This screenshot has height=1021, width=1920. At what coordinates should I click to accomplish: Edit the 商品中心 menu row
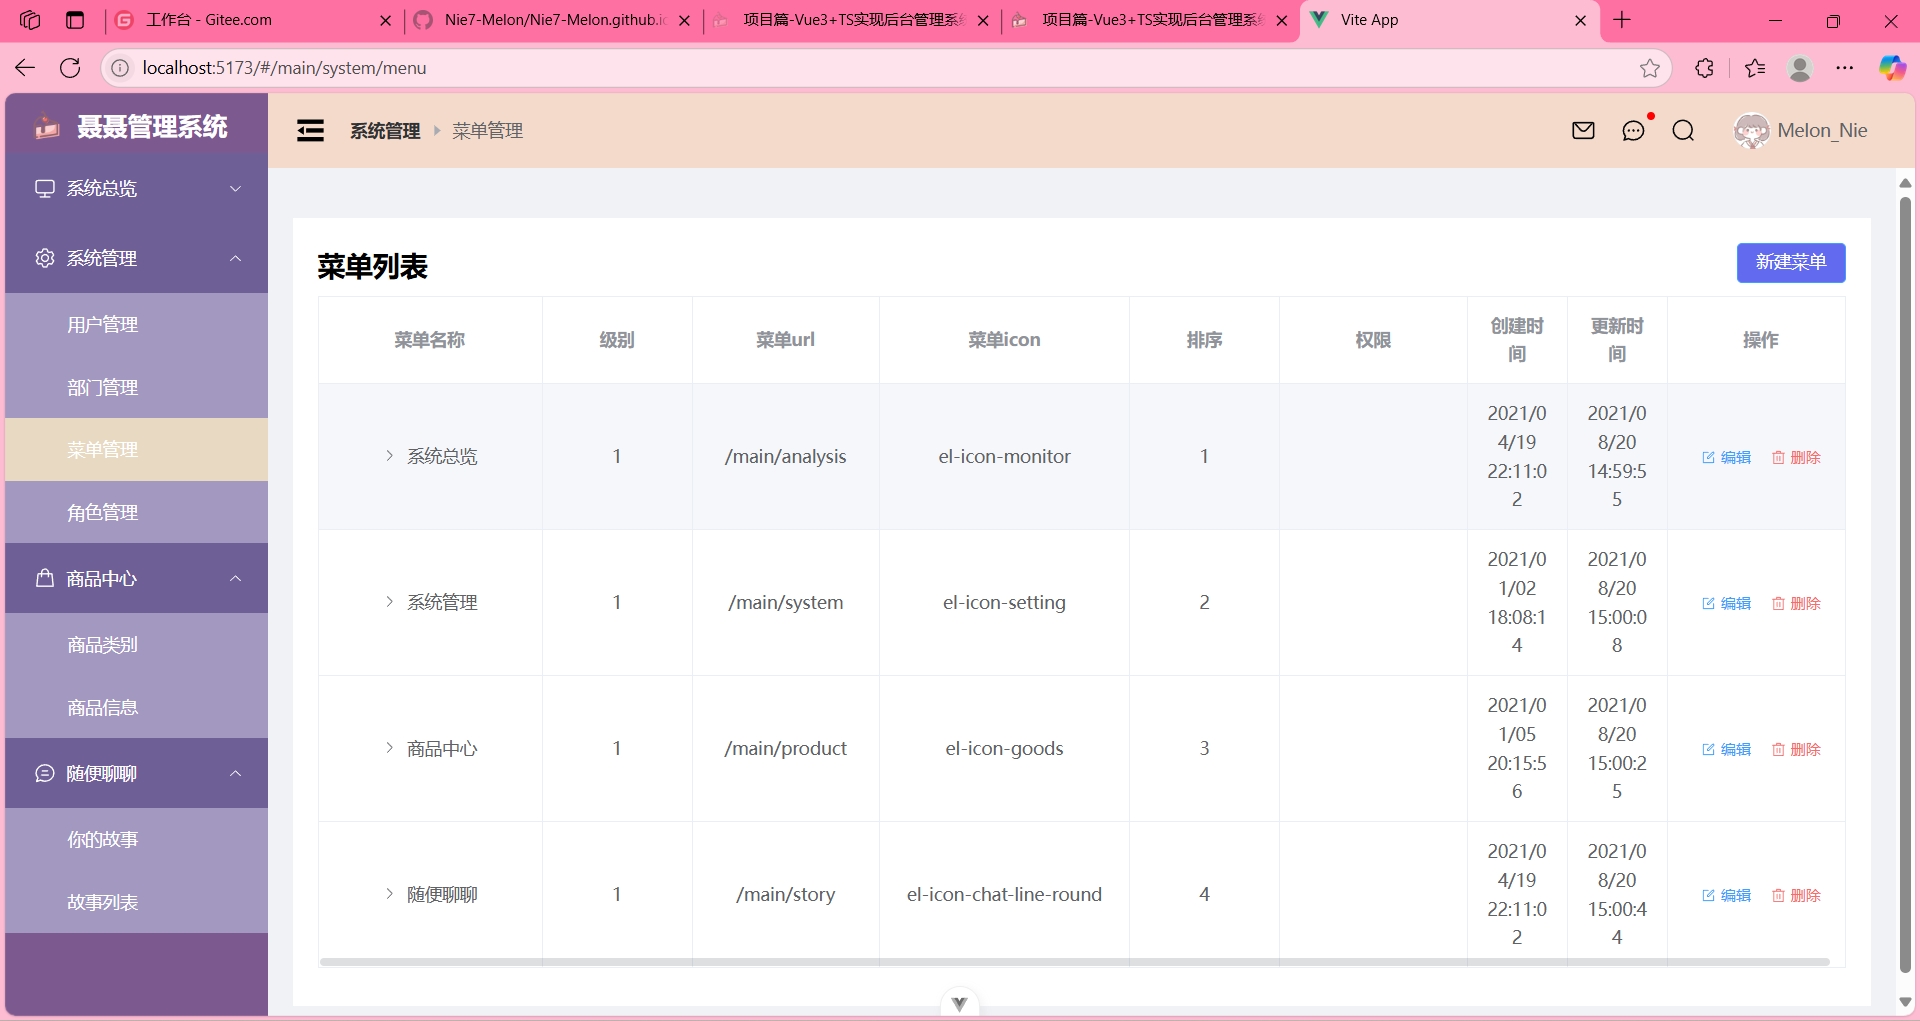click(1727, 749)
